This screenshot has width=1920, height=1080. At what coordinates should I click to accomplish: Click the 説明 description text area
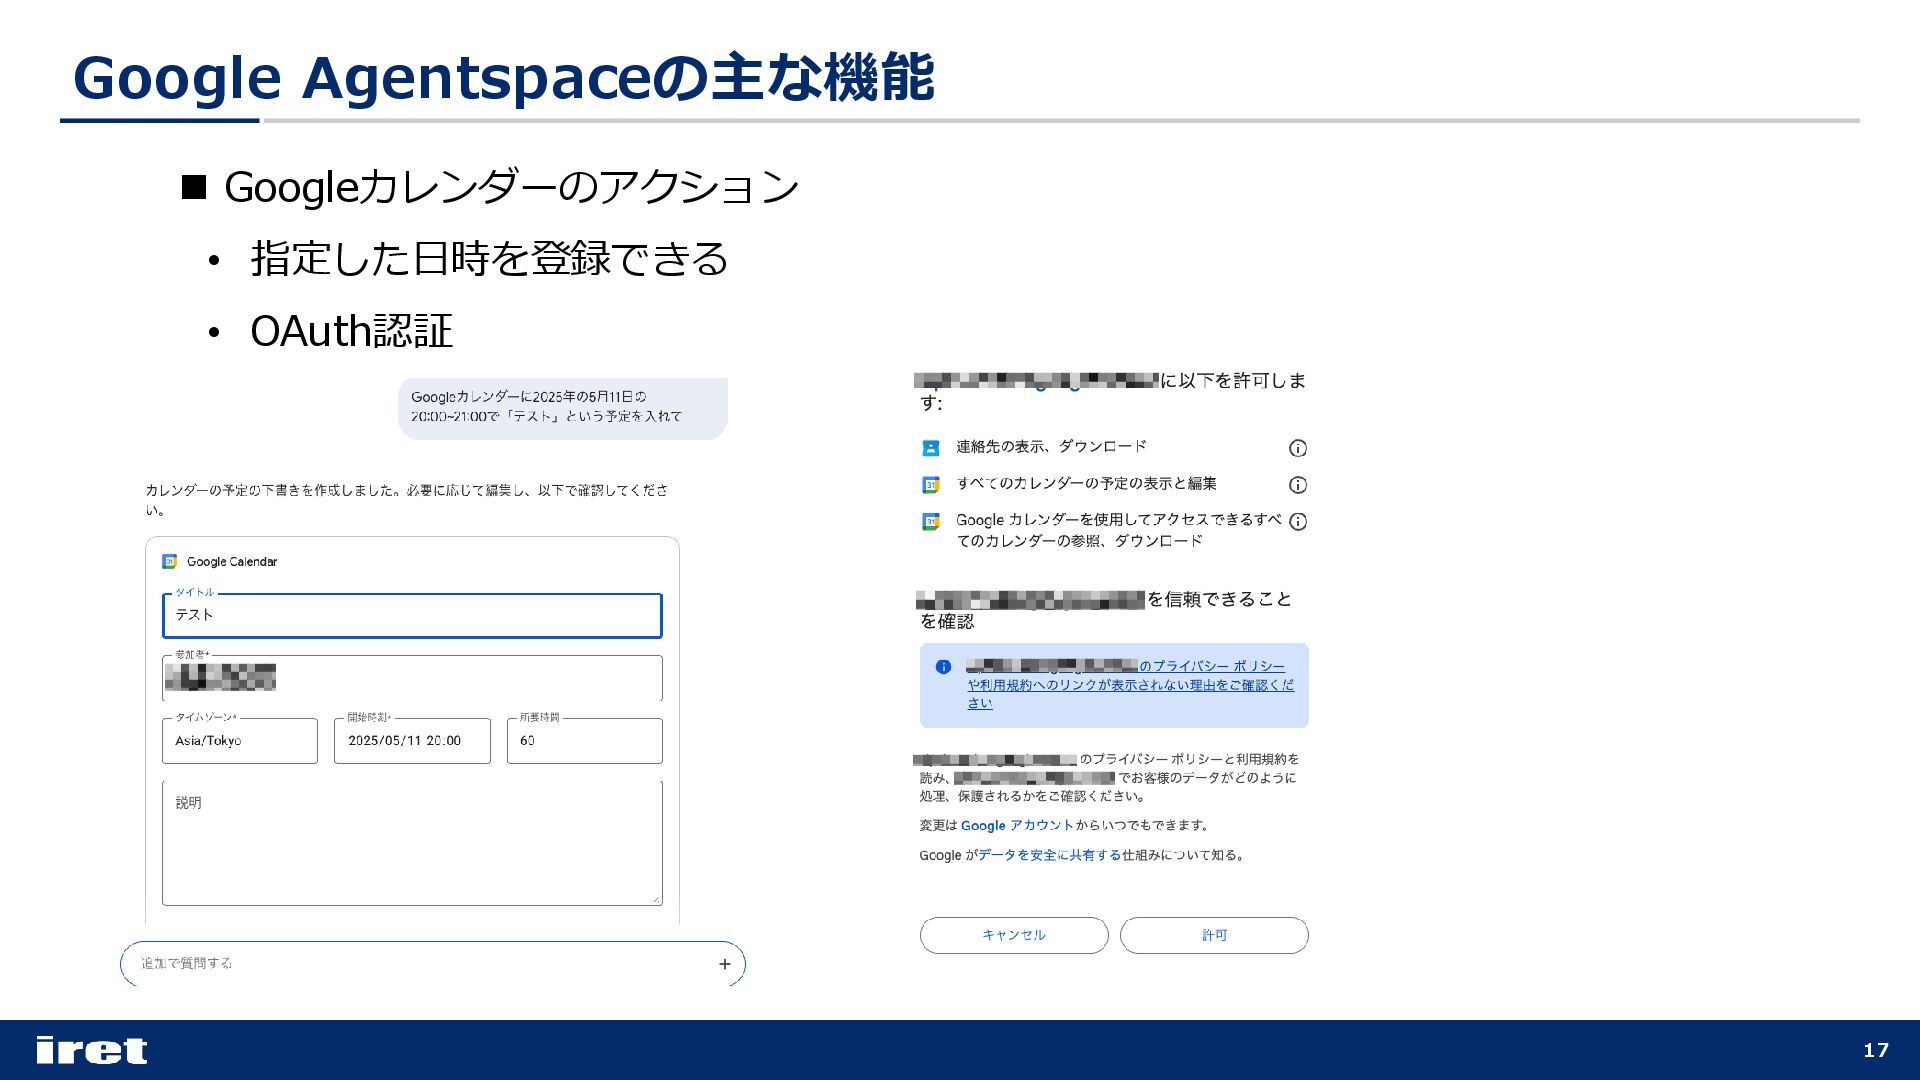point(412,843)
